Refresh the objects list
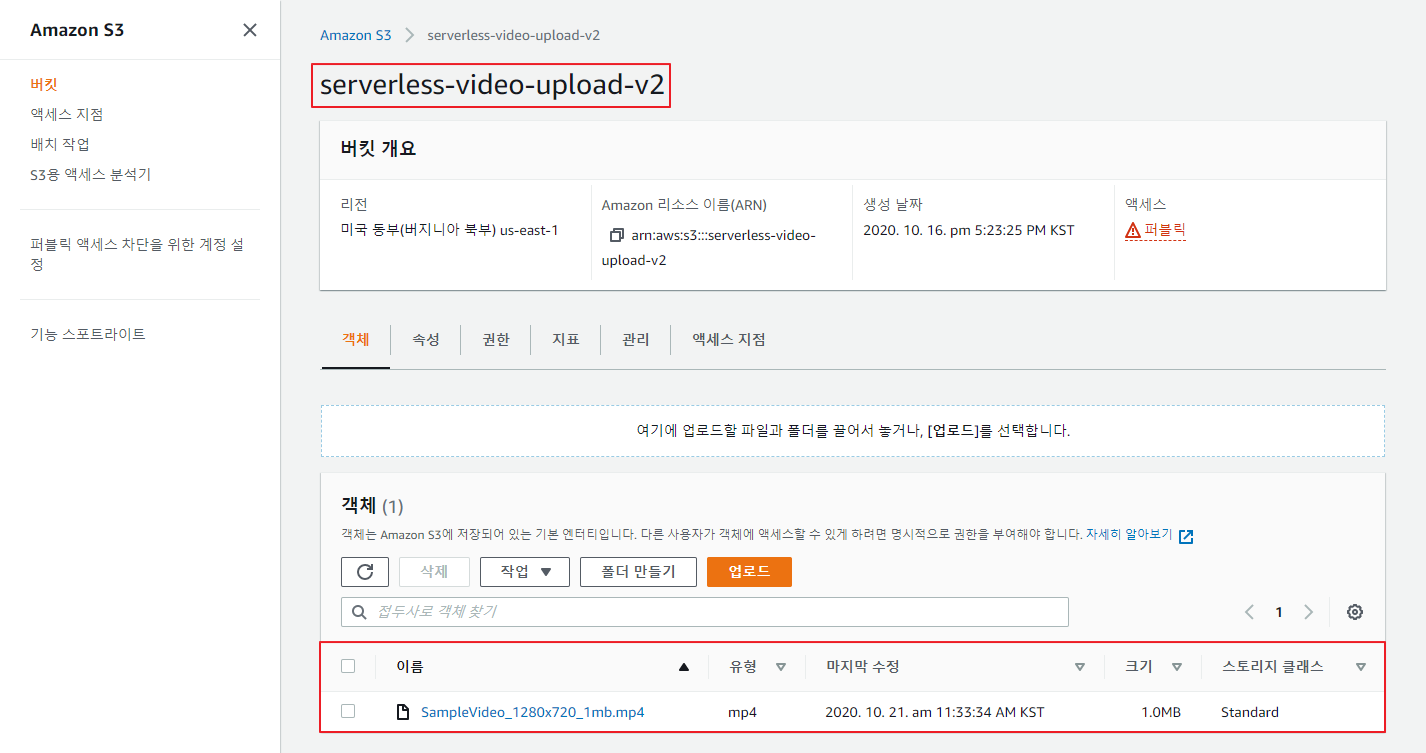Image resolution: width=1426 pixels, height=753 pixels. pos(365,572)
